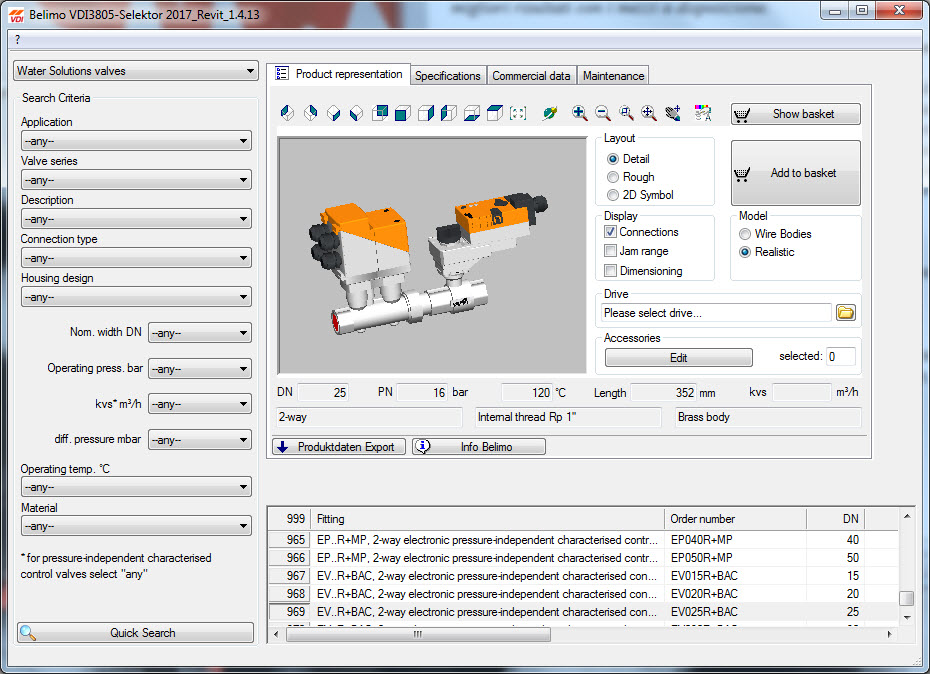Uncheck the Connections checkbox
The height and width of the screenshot is (674, 930).
[611, 232]
